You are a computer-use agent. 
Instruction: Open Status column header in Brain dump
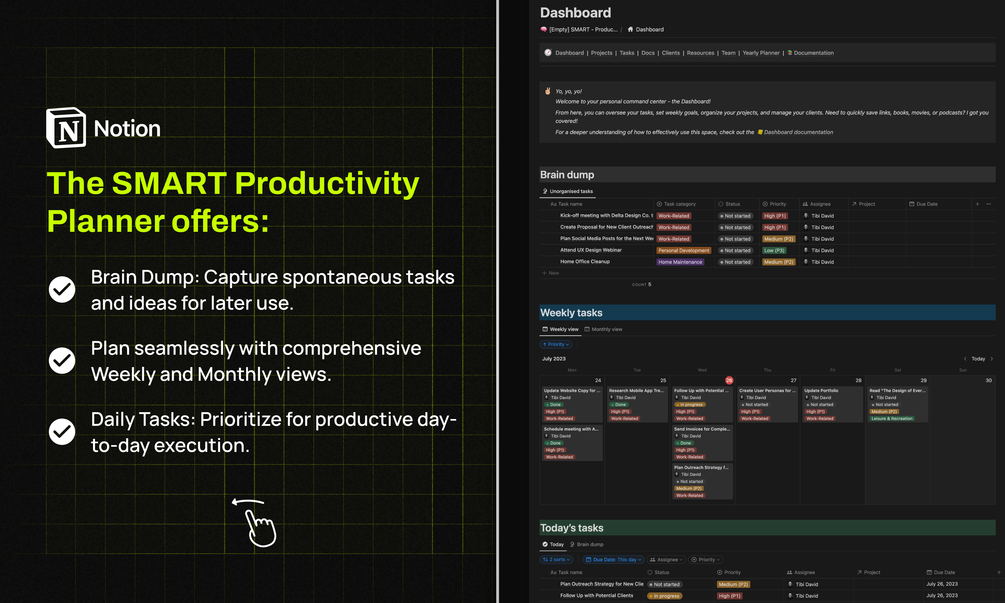point(729,204)
